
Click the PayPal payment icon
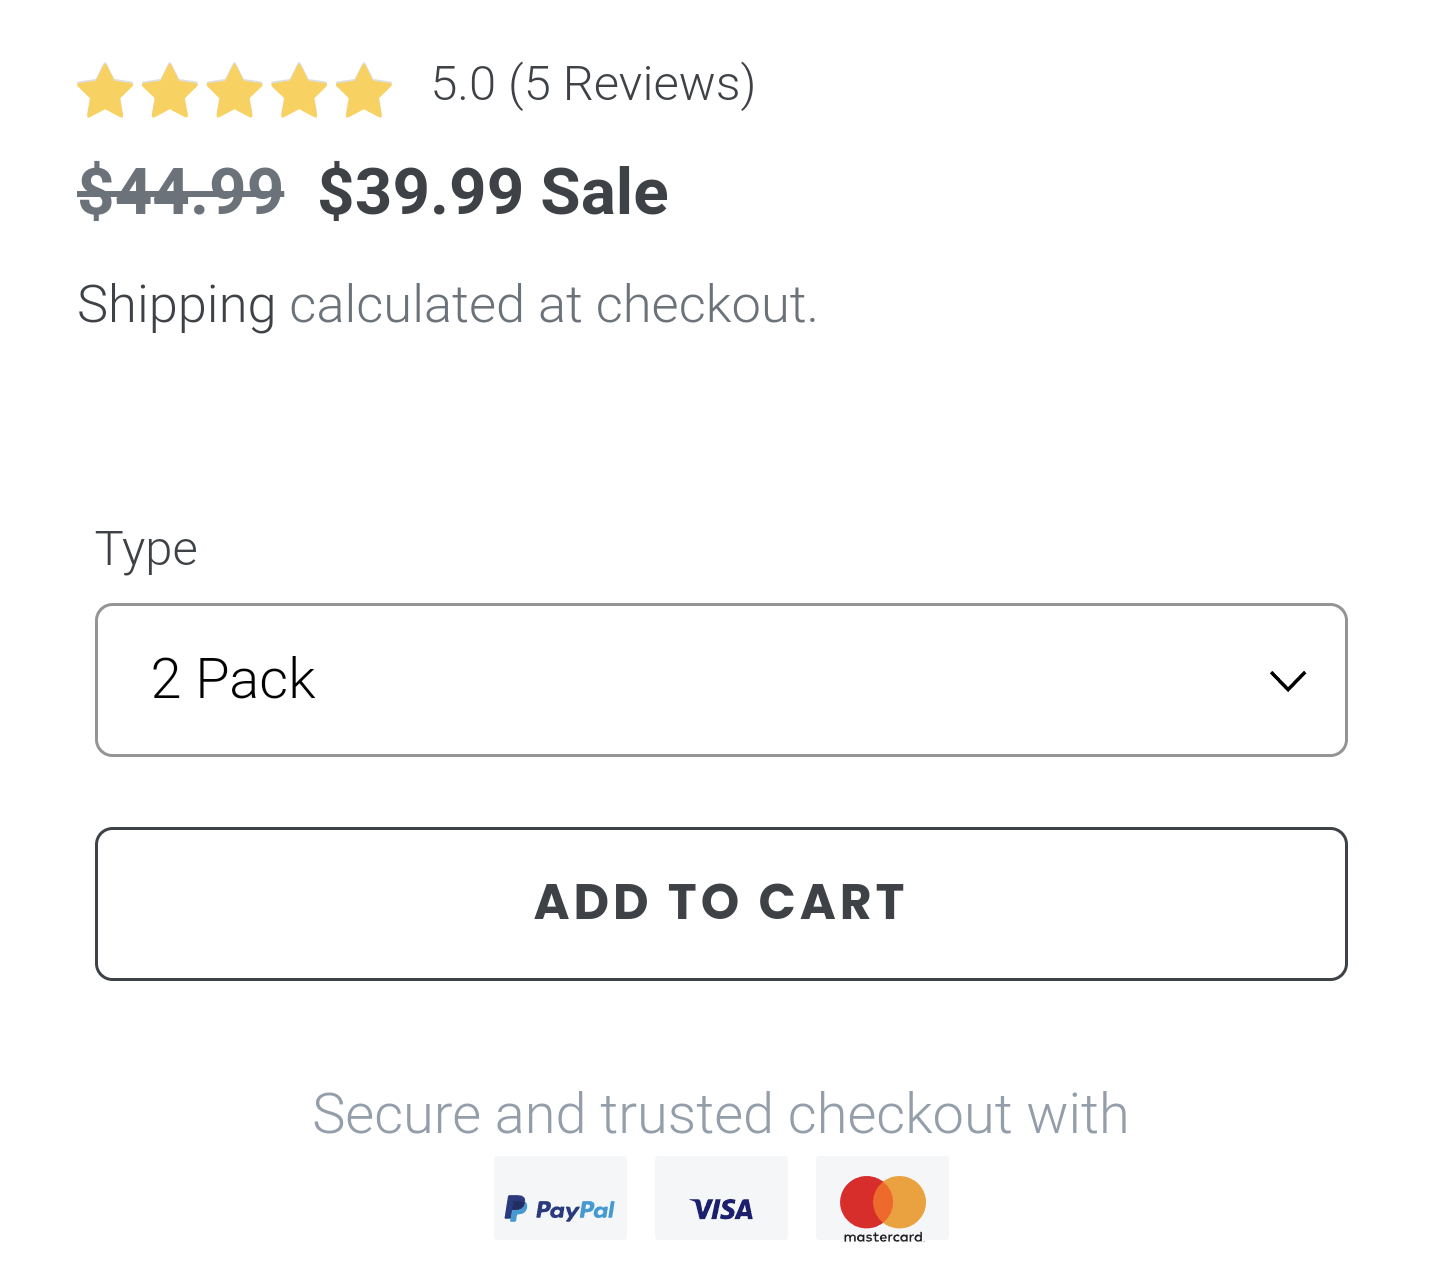click(x=560, y=1198)
